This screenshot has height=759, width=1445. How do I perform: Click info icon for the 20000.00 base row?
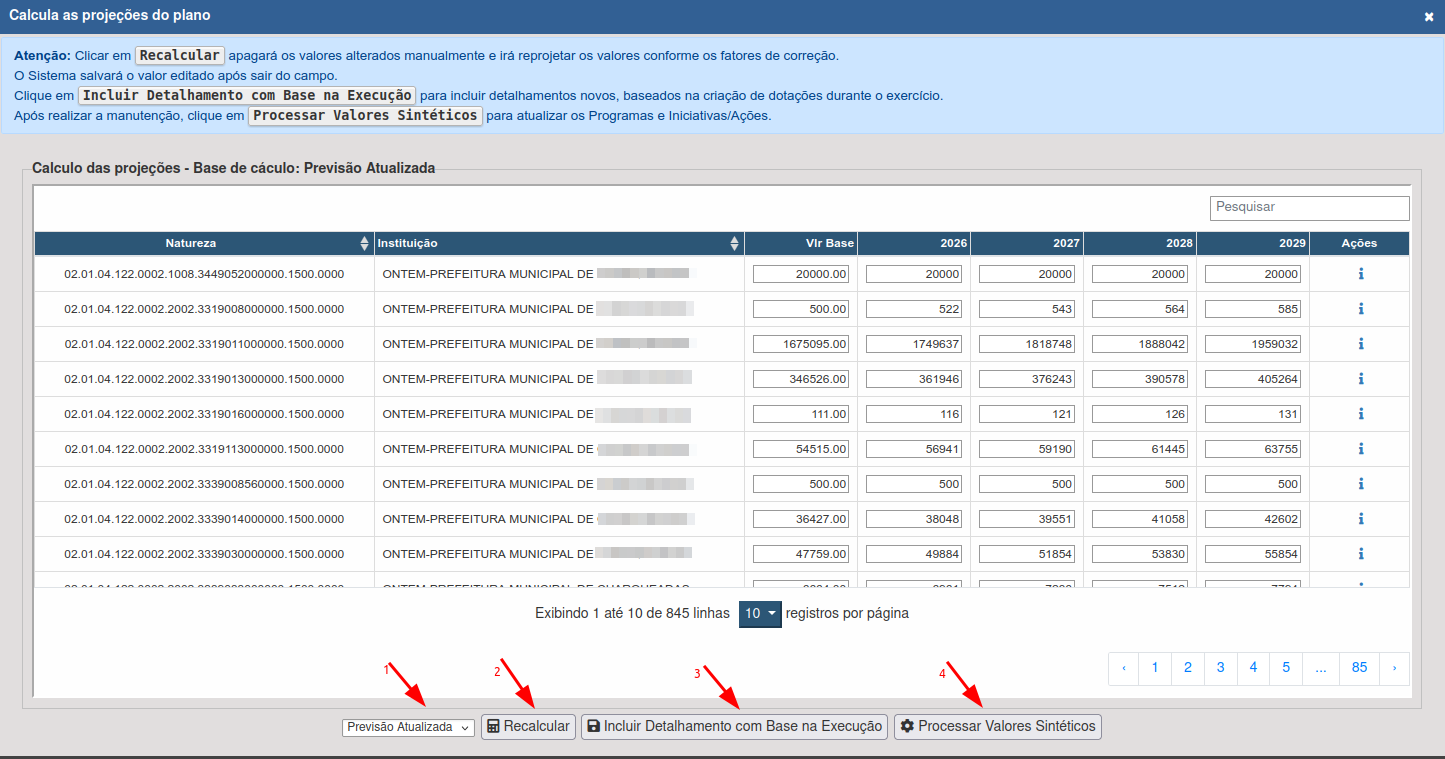(1360, 274)
